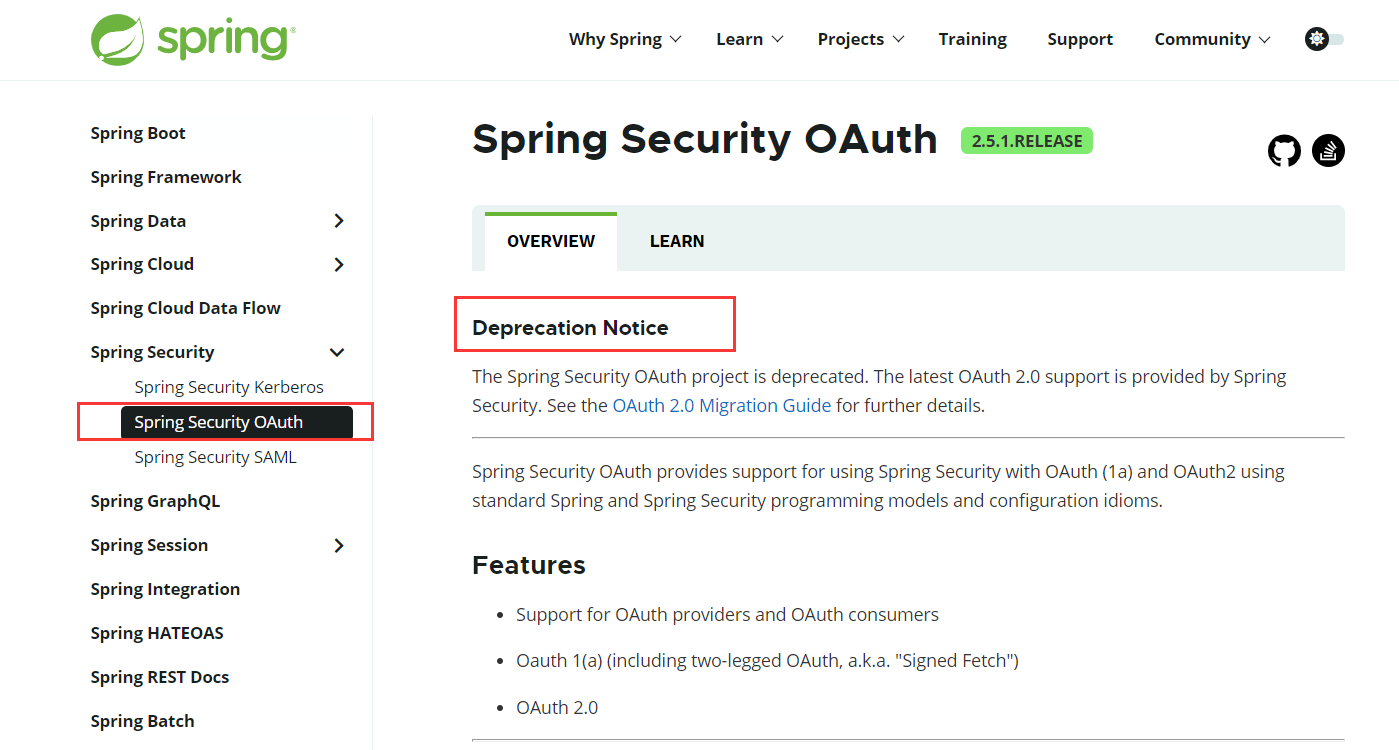Open Spring Framework in sidebar
1399x750 pixels.
(166, 177)
